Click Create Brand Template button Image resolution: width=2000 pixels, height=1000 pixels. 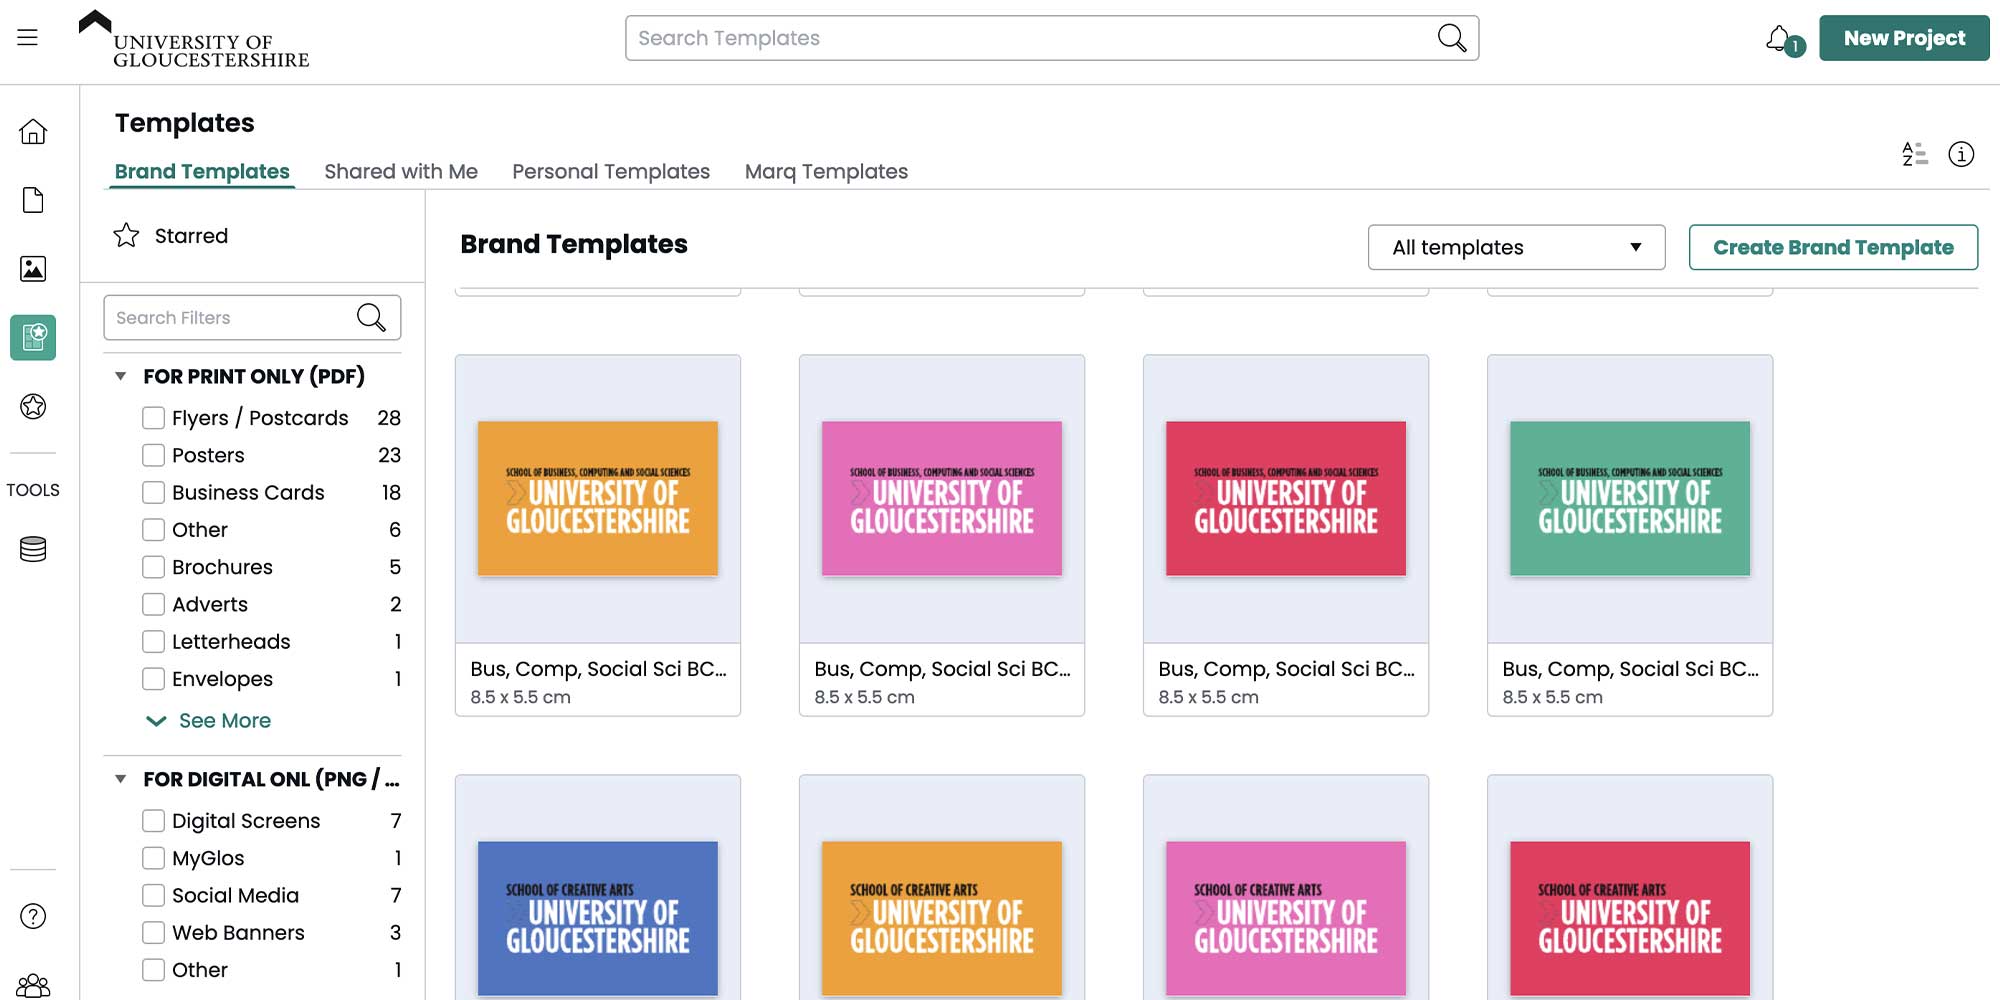pyautogui.click(x=1833, y=247)
